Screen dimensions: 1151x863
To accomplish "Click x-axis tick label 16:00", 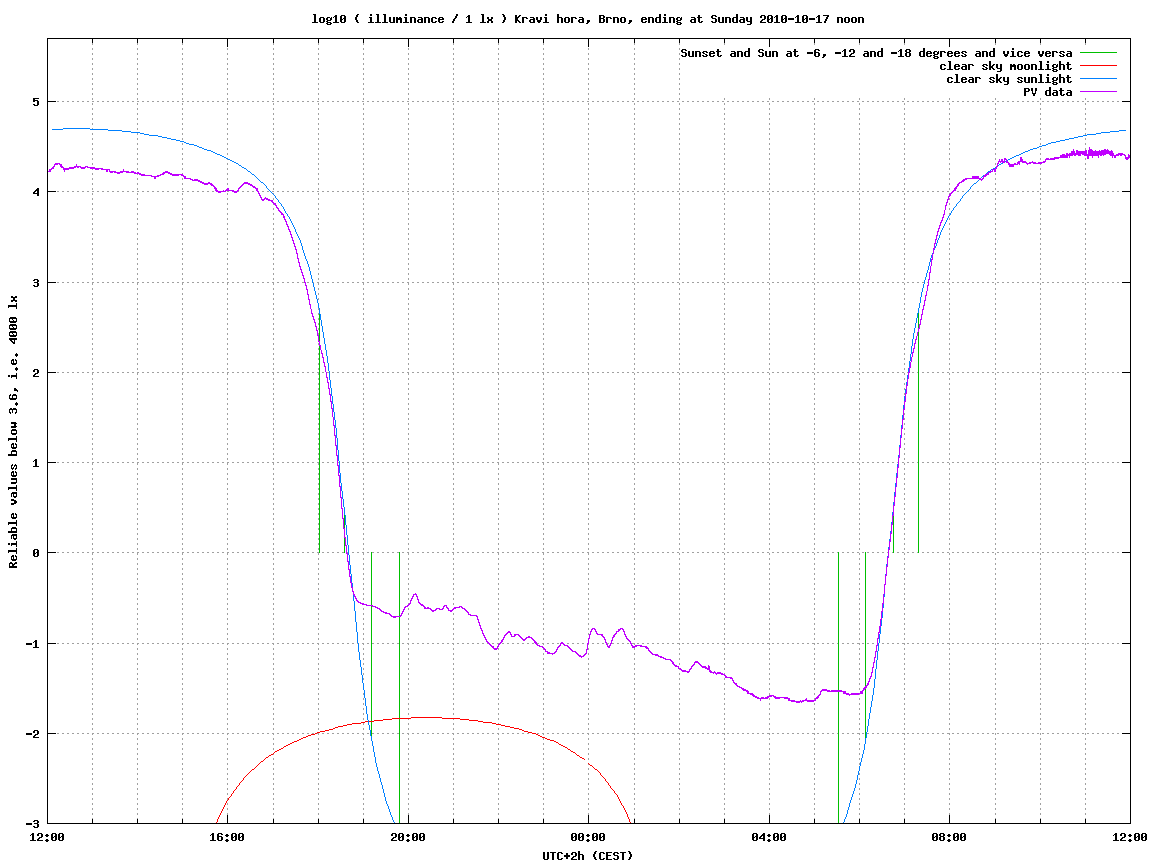I will pyautogui.click(x=228, y=837).
